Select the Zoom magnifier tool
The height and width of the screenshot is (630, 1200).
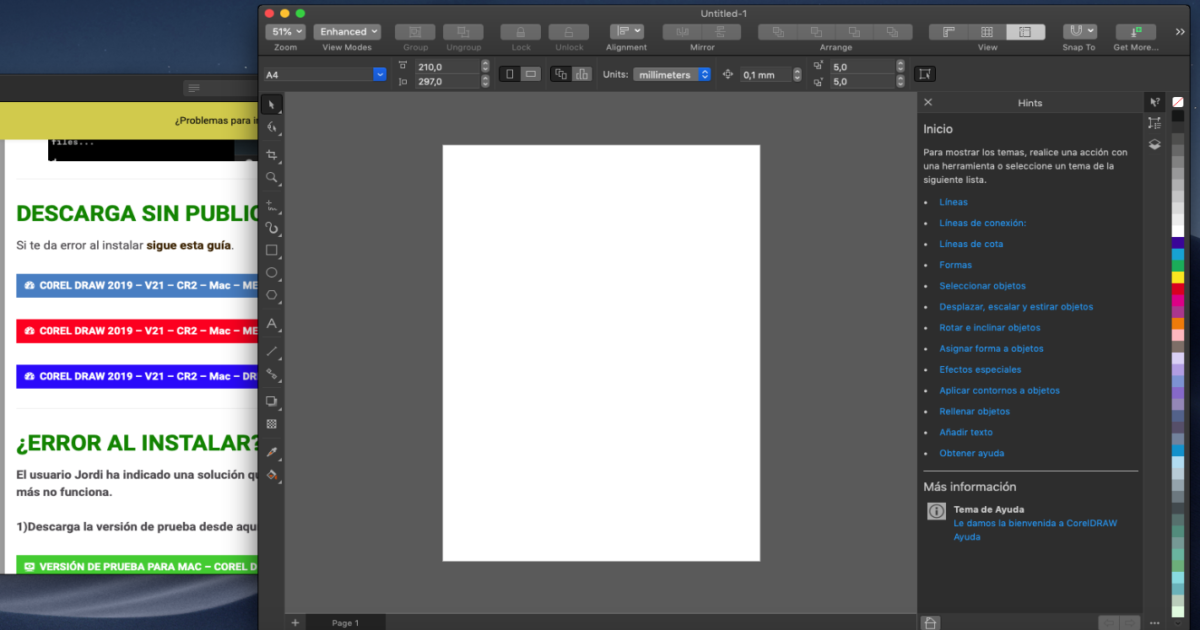coord(271,178)
